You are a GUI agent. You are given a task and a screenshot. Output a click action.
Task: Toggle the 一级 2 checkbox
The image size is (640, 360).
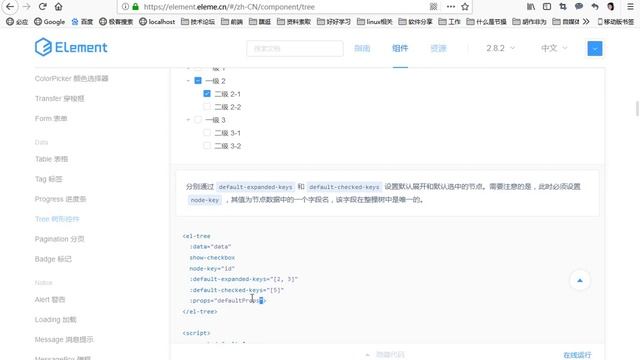click(198, 80)
